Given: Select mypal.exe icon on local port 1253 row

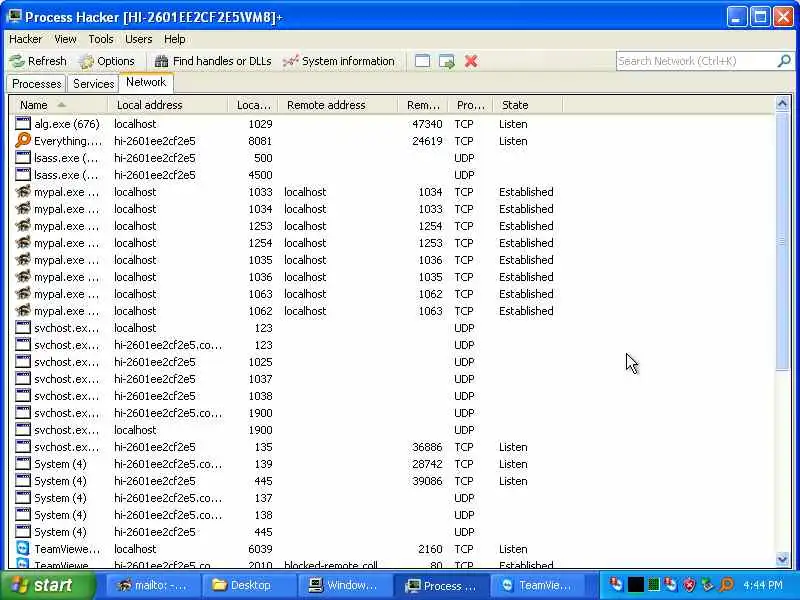Looking at the screenshot, I should [x=22, y=226].
